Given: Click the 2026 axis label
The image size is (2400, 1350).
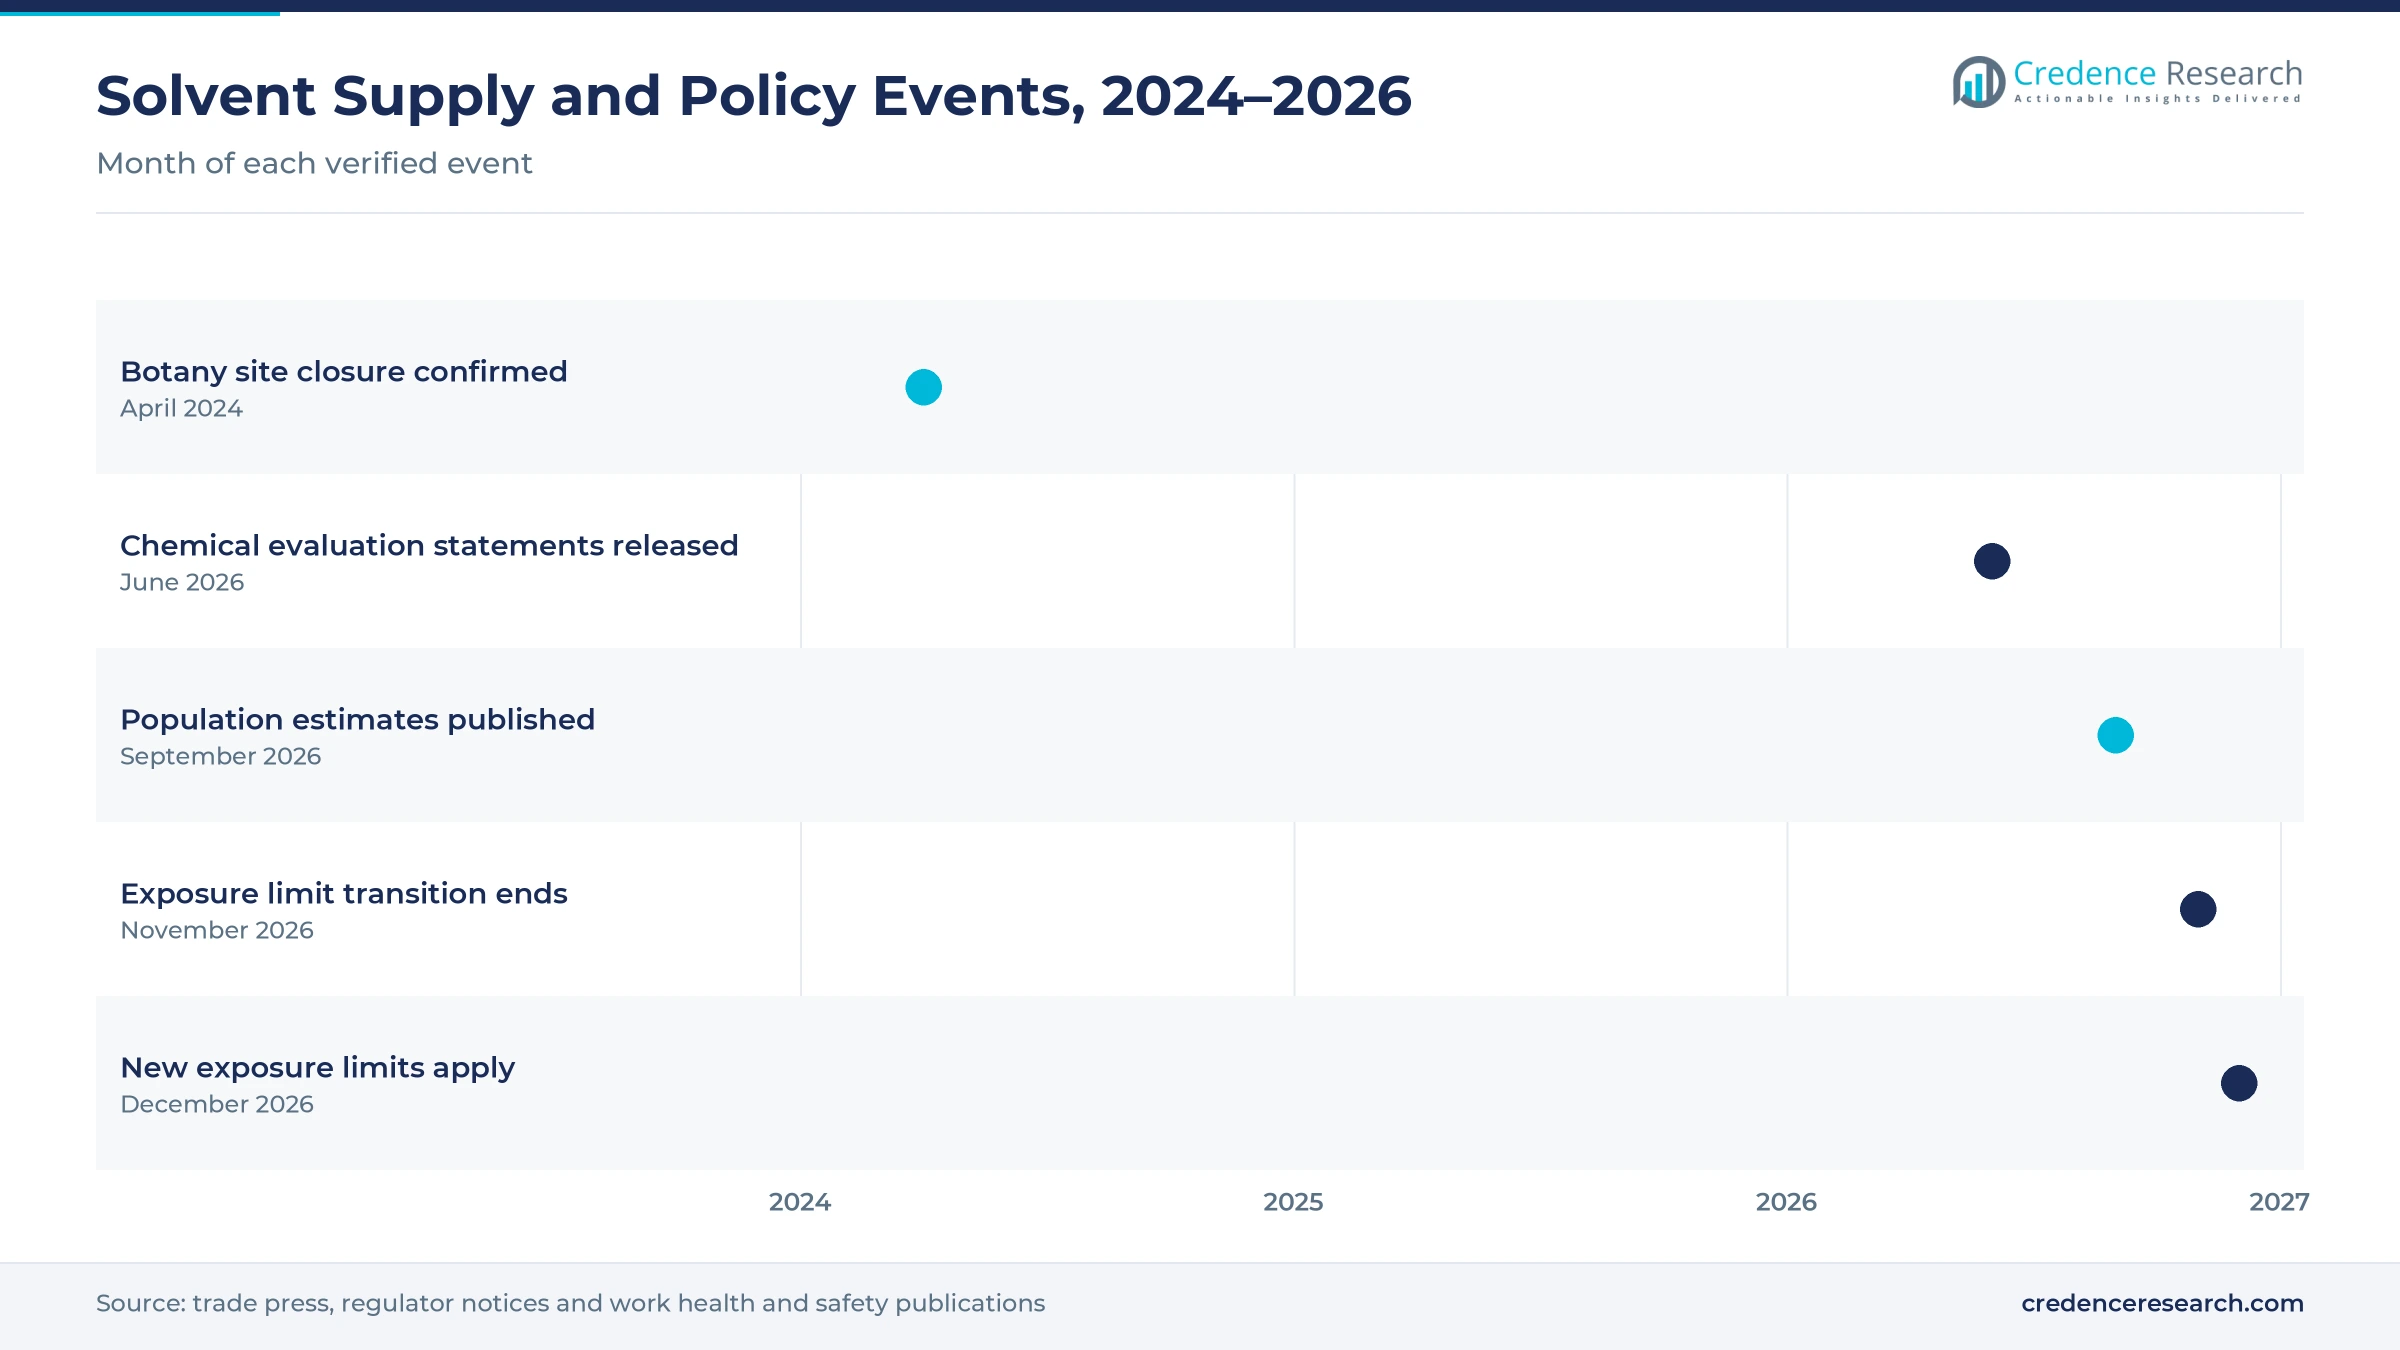Looking at the screenshot, I should (1786, 1202).
